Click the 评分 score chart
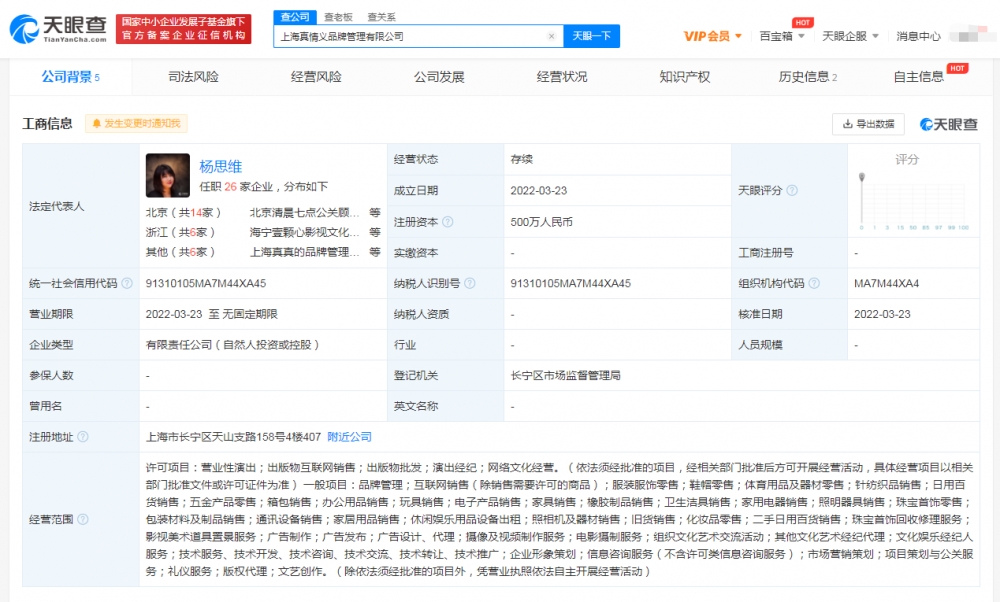The image size is (1000, 602). pyautogui.click(x=914, y=200)
